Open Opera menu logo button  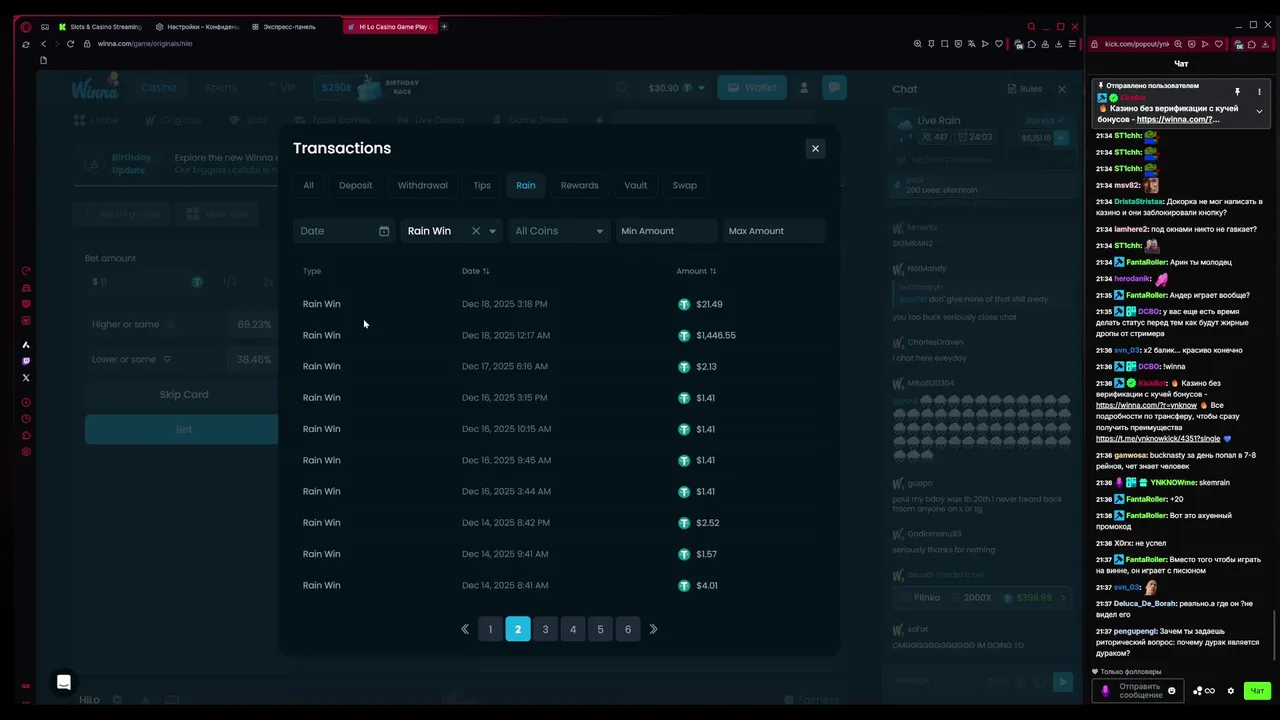(26, 27)
